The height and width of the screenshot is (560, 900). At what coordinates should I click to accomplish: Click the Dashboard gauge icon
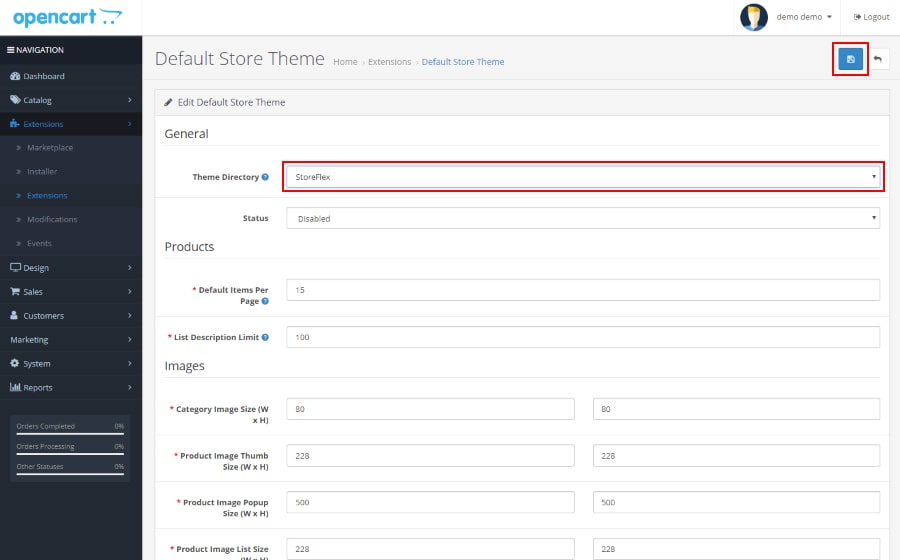click(15, 76)
